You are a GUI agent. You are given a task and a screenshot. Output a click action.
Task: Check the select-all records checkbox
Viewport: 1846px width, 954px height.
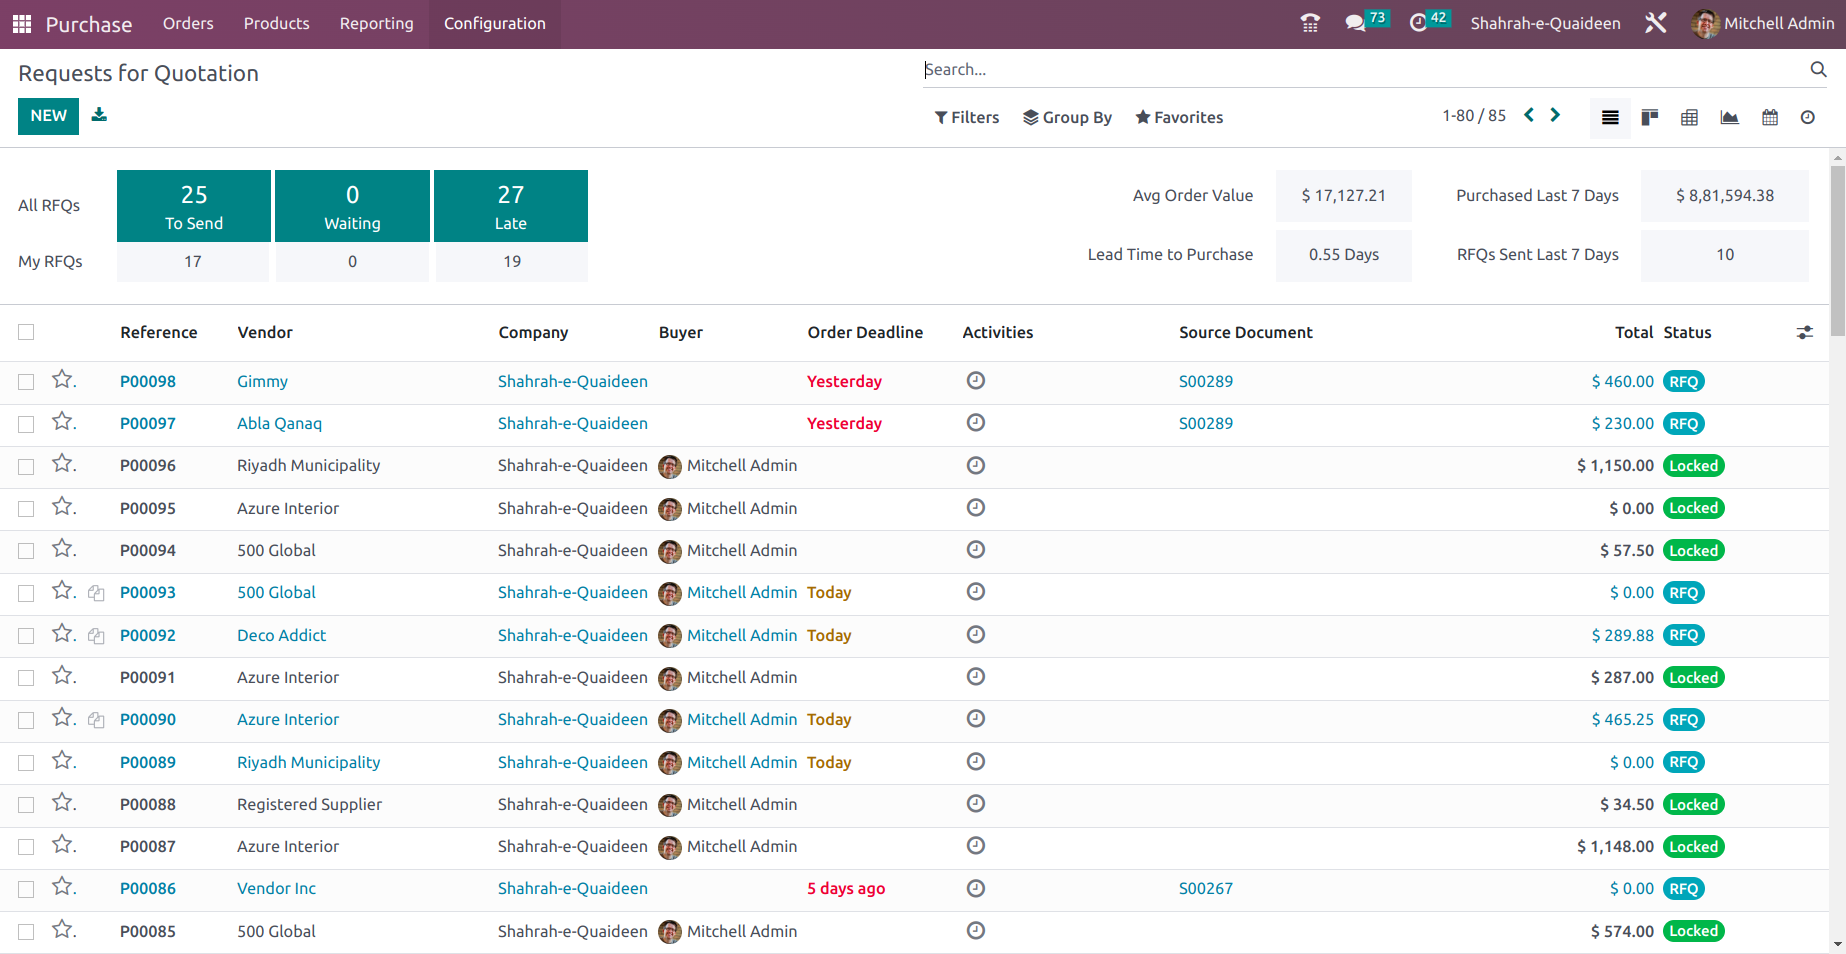pos(26,331)
